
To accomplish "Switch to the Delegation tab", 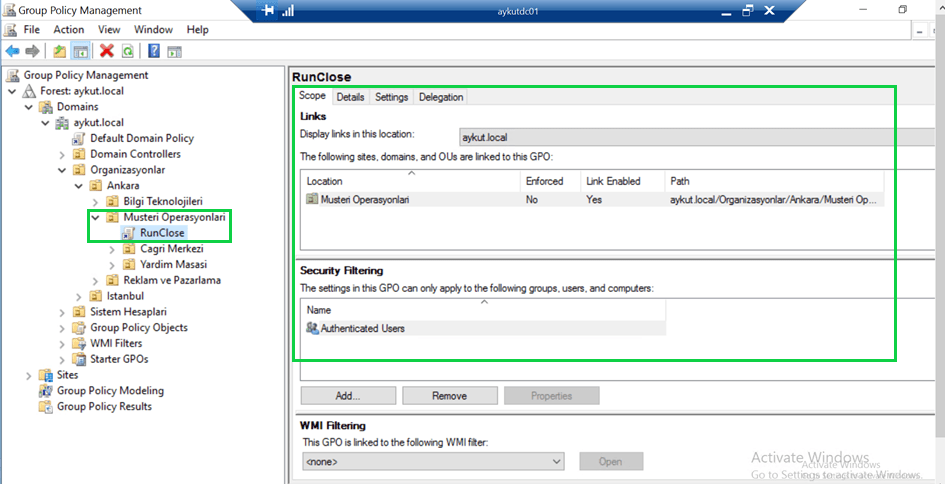I will point(441,97).
